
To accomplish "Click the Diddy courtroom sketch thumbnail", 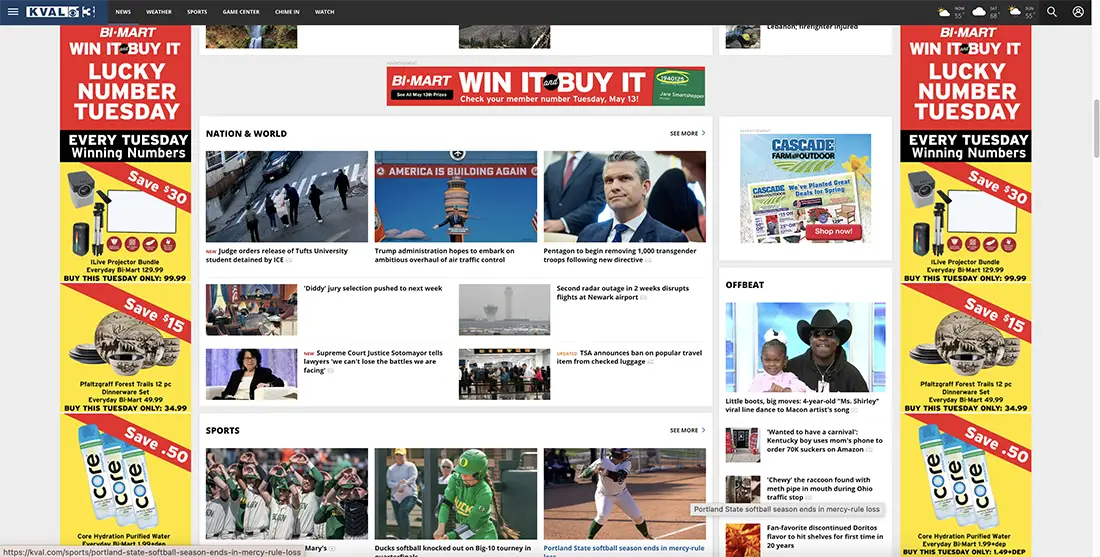I will pyautogui.click(x=251, y=309).
